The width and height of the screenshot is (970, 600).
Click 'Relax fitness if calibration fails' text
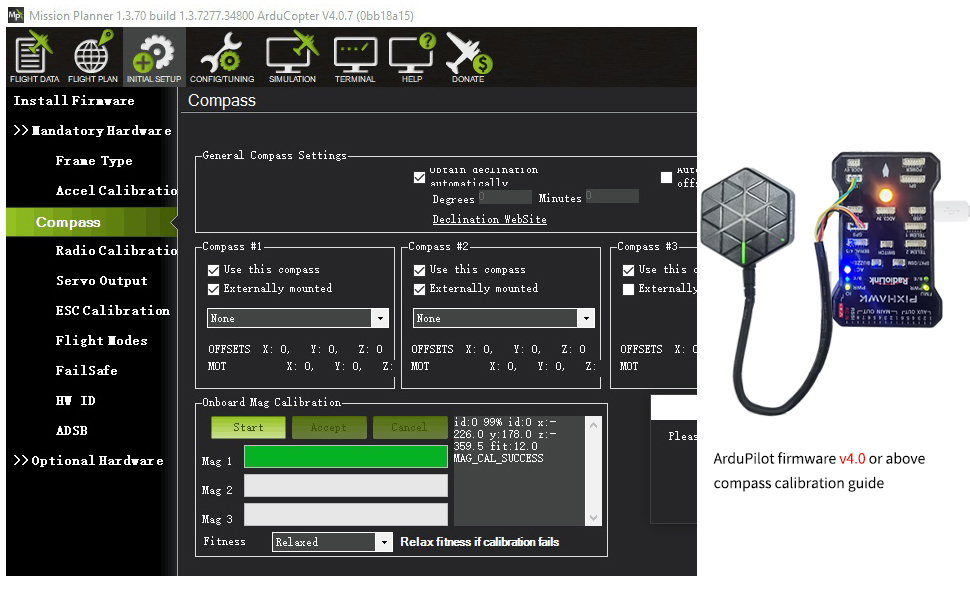(479, 542)
